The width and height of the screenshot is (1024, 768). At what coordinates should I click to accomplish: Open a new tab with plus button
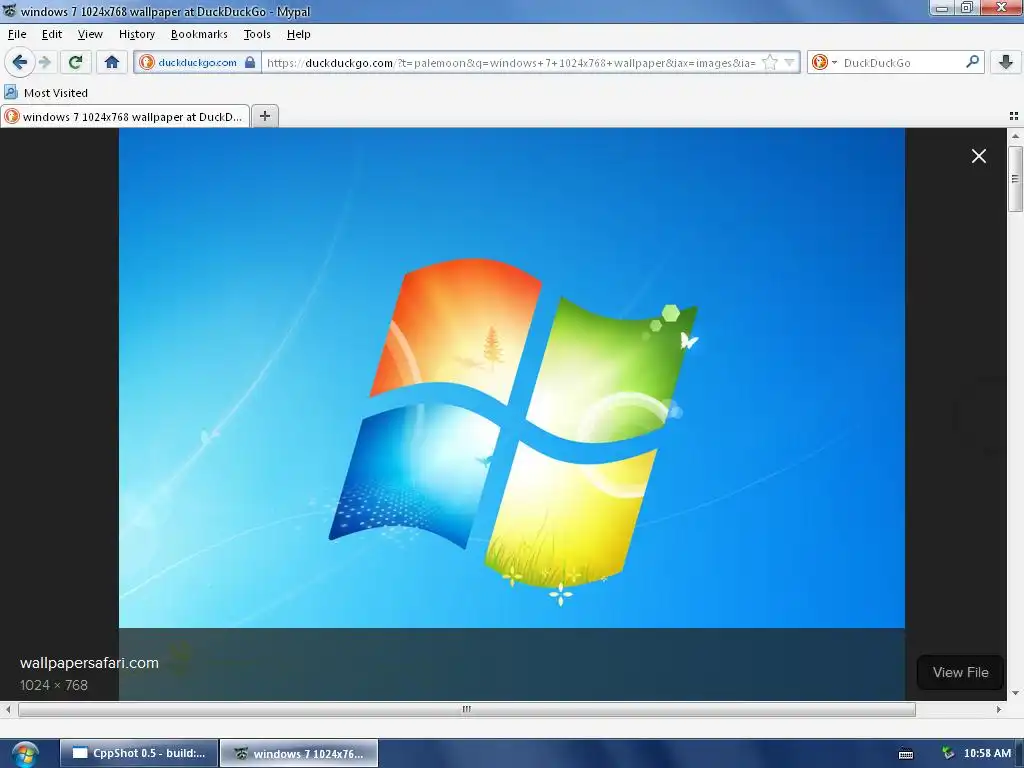click(264, 116)
